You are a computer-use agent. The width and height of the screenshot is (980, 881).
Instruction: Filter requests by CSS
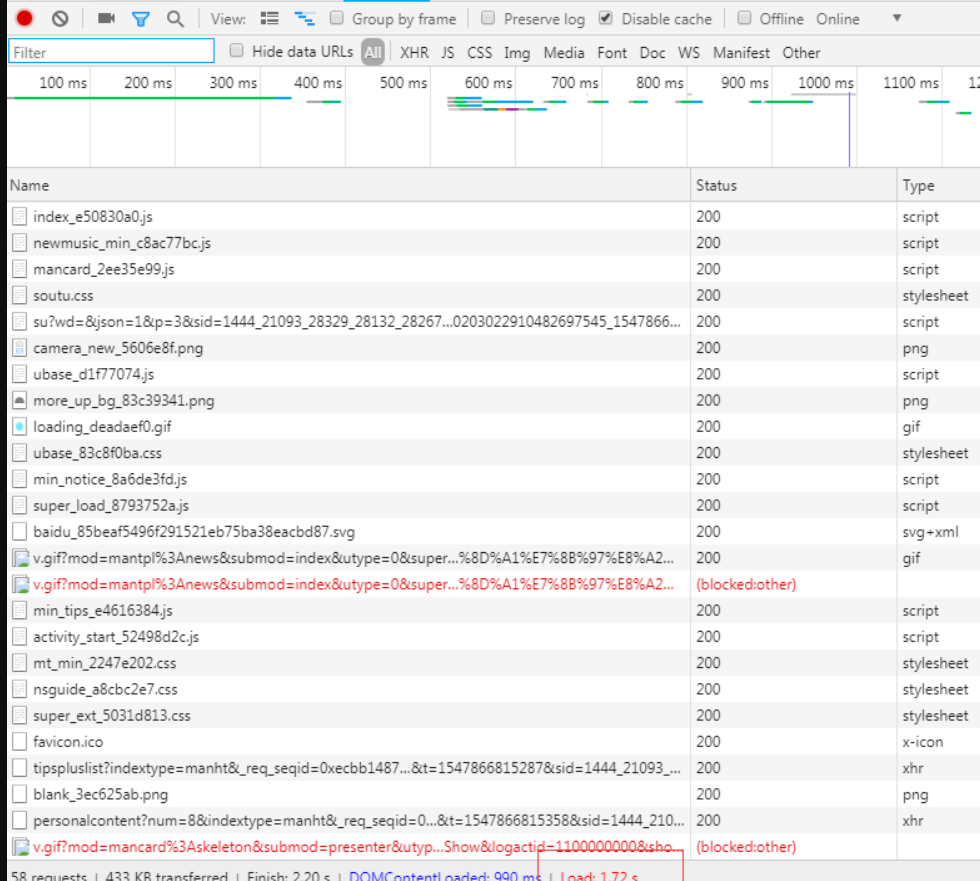coord(479,53)
